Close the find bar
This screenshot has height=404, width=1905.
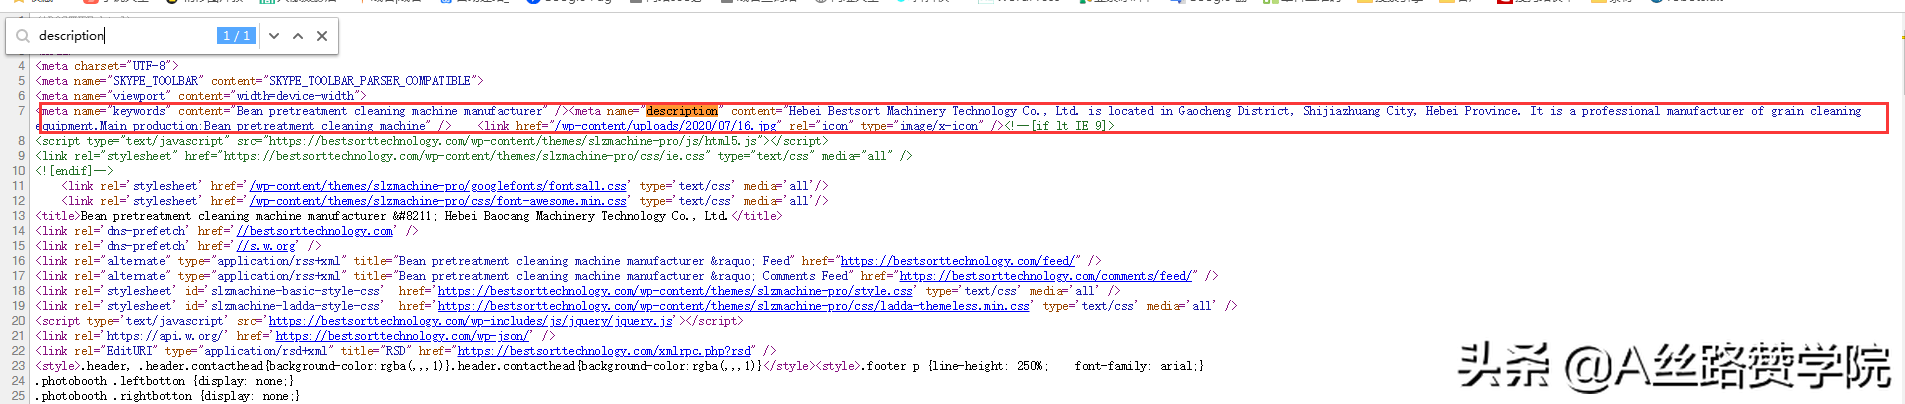pos(322,36)
